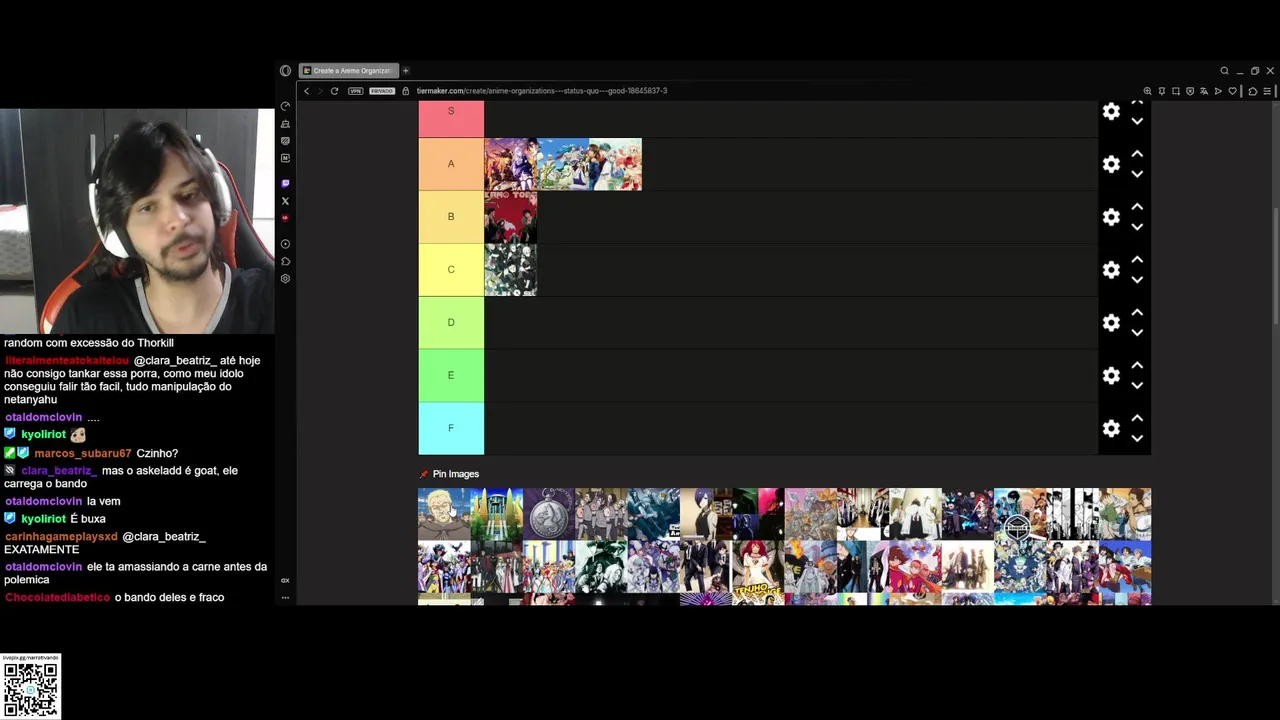Image resolution: width=1280 pixels, height=720 pixels.
Task: Click chat username marcos_subaru67
Action: 83,454
